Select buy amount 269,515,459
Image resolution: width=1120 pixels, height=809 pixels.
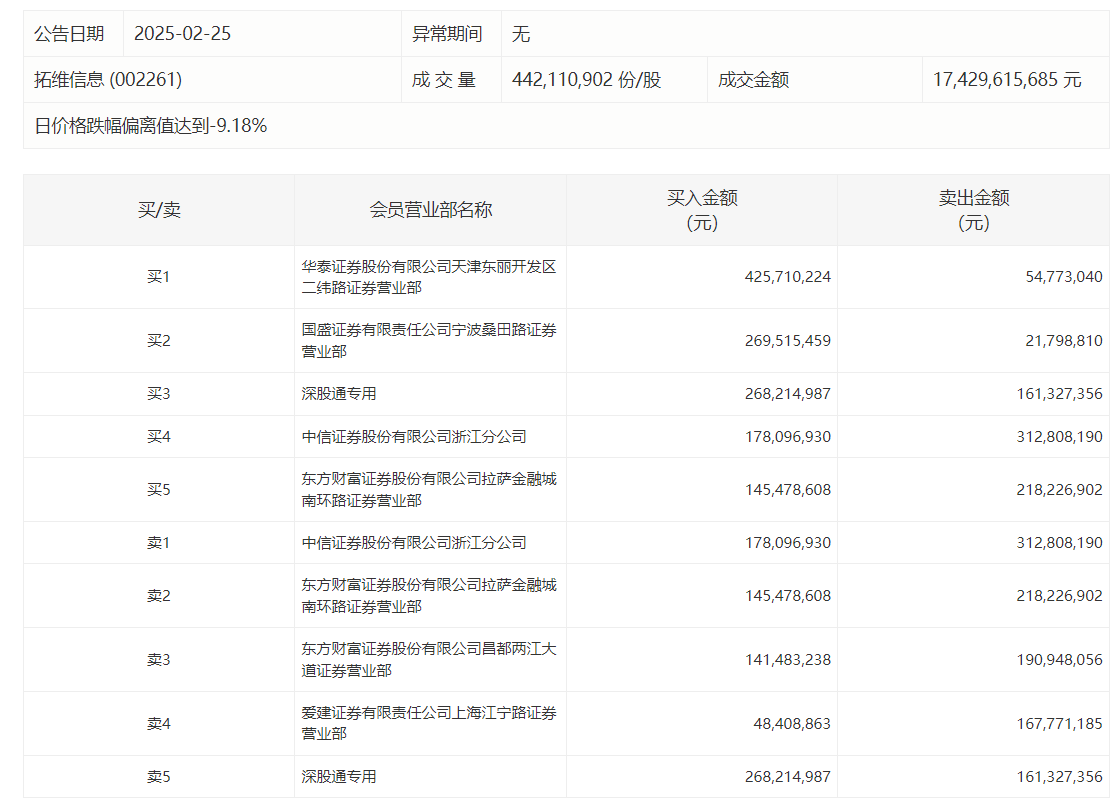point(788,341)
